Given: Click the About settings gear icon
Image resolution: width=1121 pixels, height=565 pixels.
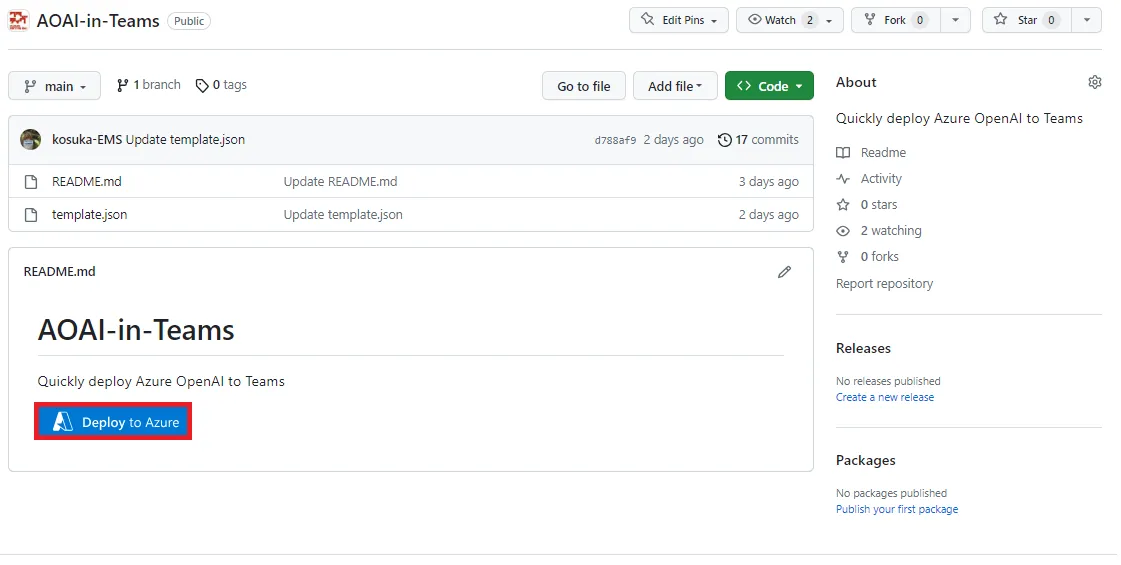Looking at the screenshot, I should pyautogui.click(x=1095, y=82).
